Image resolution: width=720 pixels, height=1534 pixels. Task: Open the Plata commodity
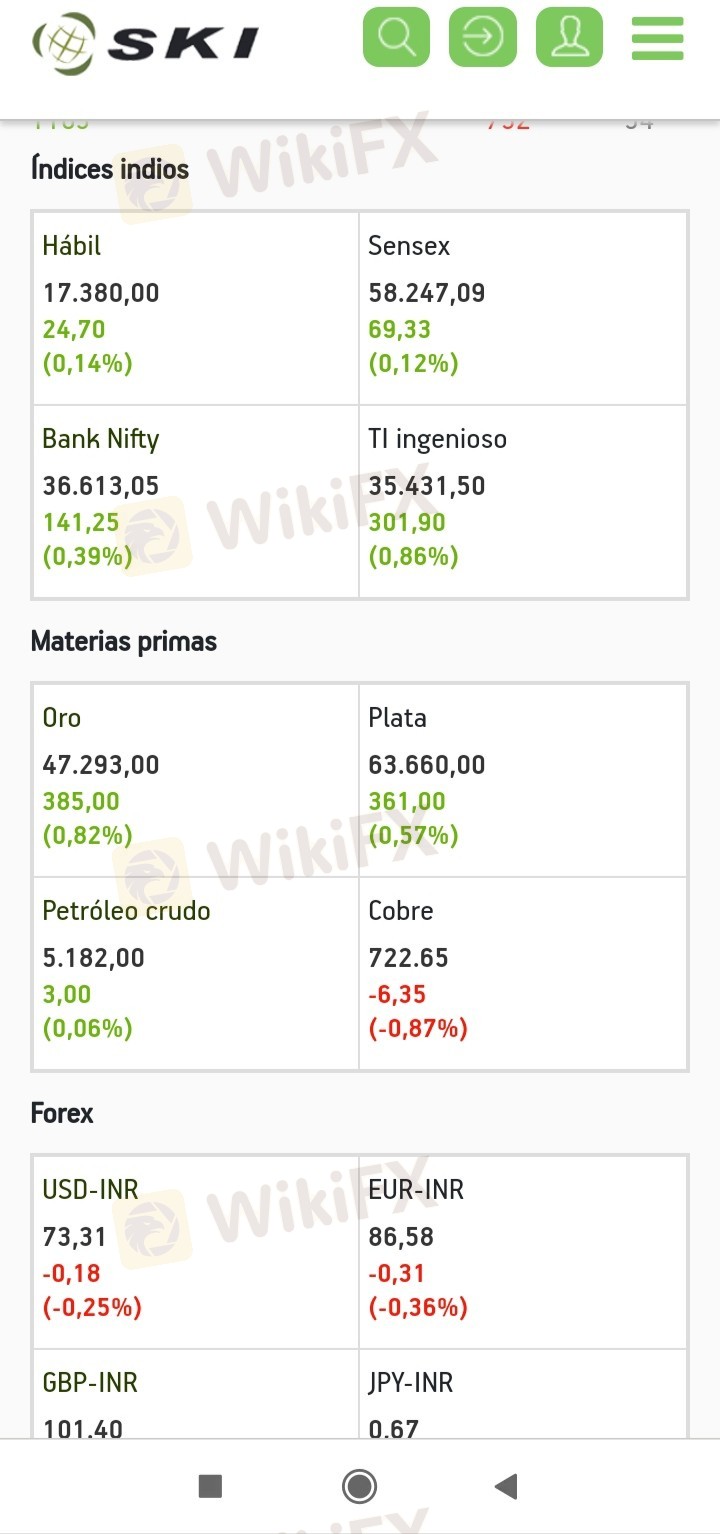point(397,718)
